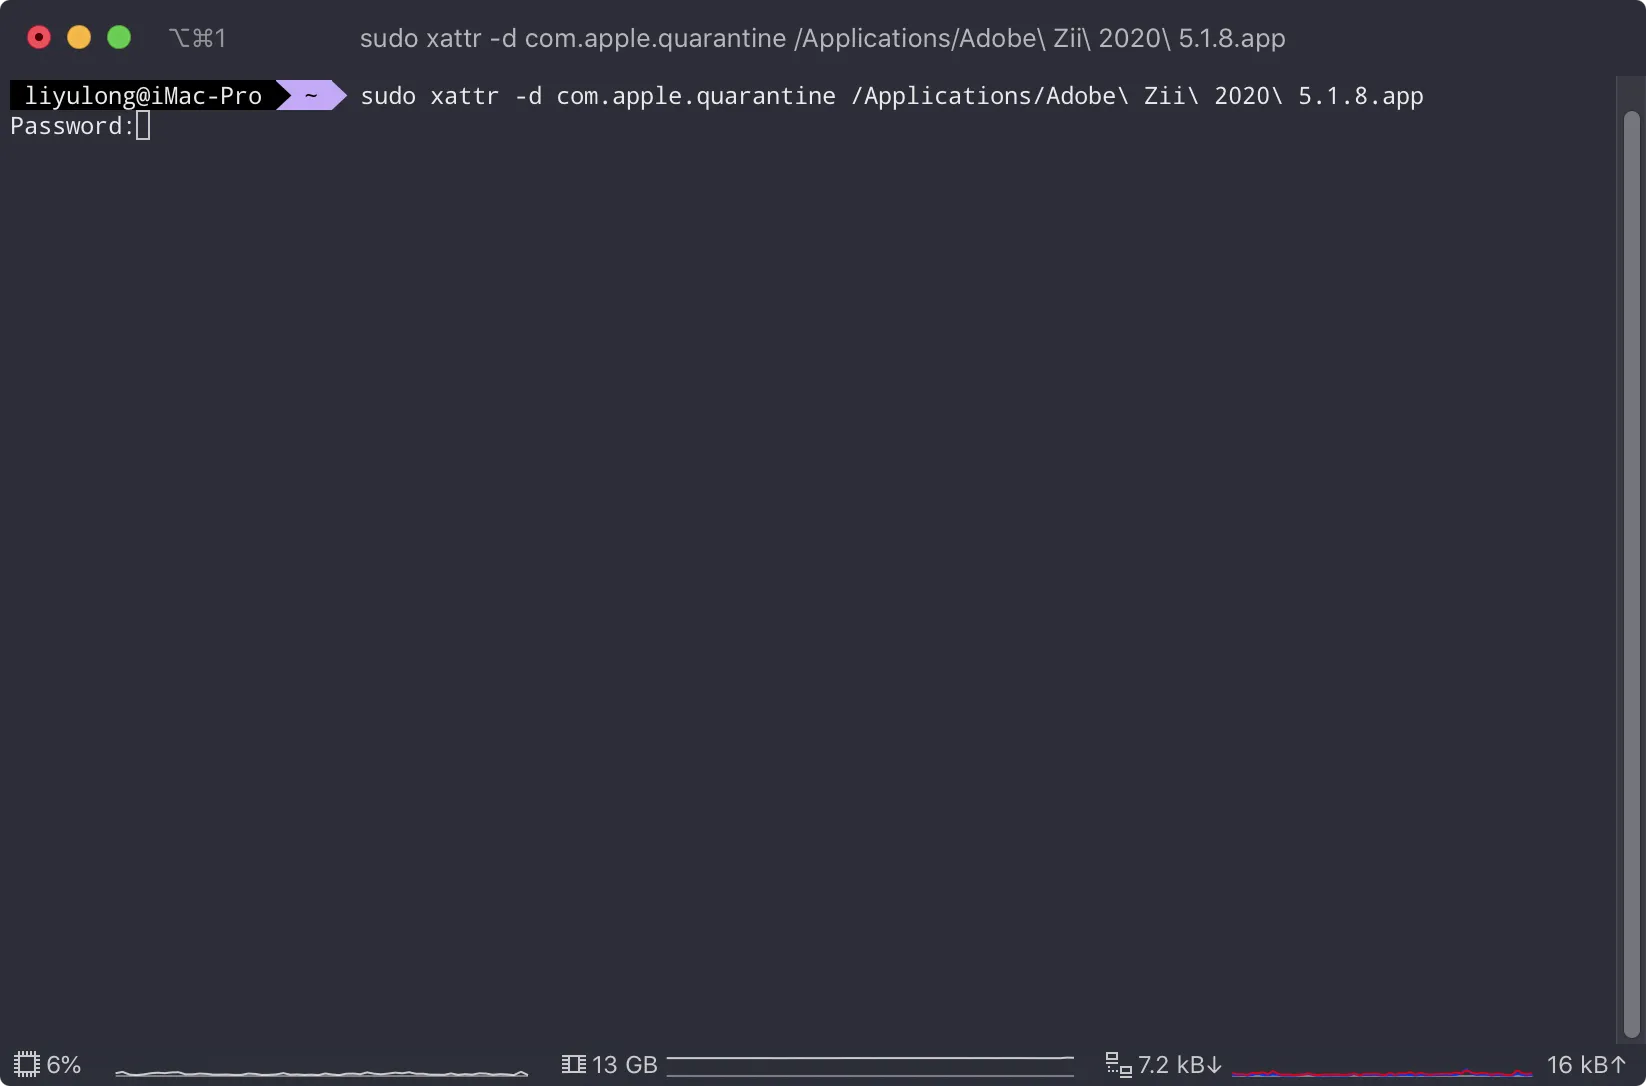Click the liyulong@iMac-Pro prompt segment
This screenshot has width=1646, height=1086.
pyautogui.click(x=143, y=96)
